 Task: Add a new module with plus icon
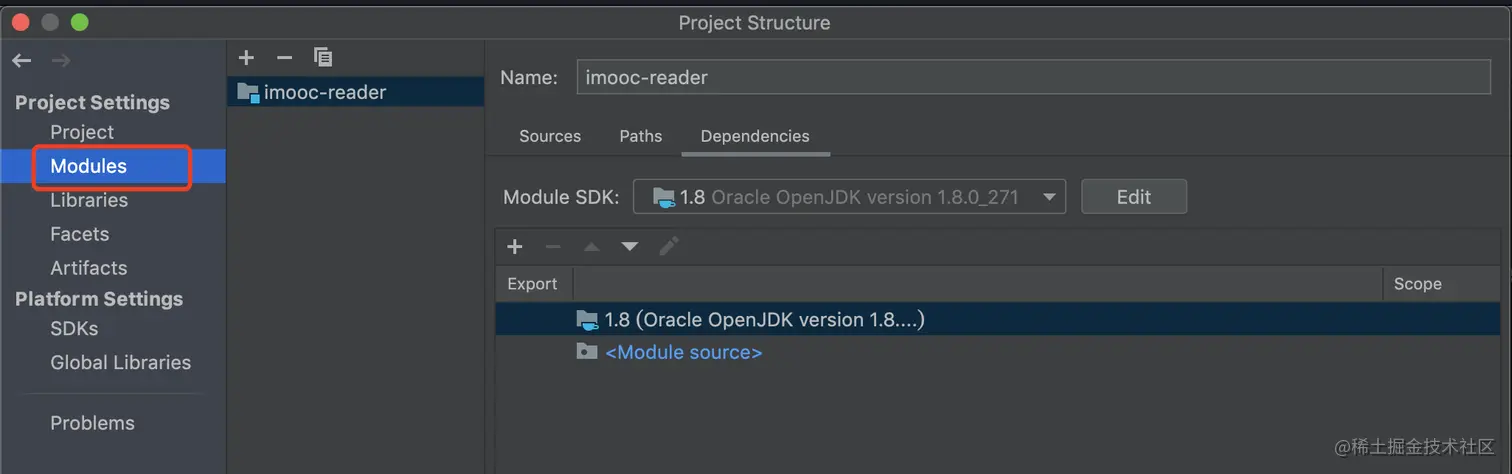click(247, 57)
